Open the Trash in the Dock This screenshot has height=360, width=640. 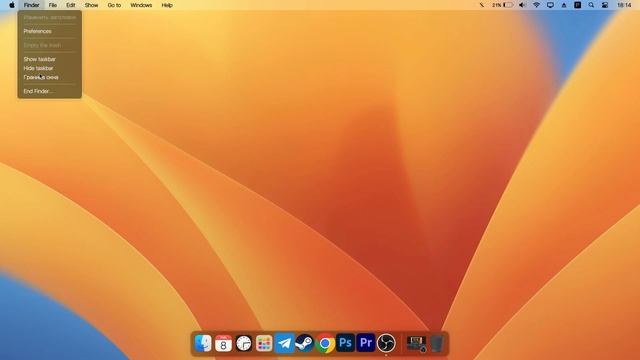[x=437, y=343]
